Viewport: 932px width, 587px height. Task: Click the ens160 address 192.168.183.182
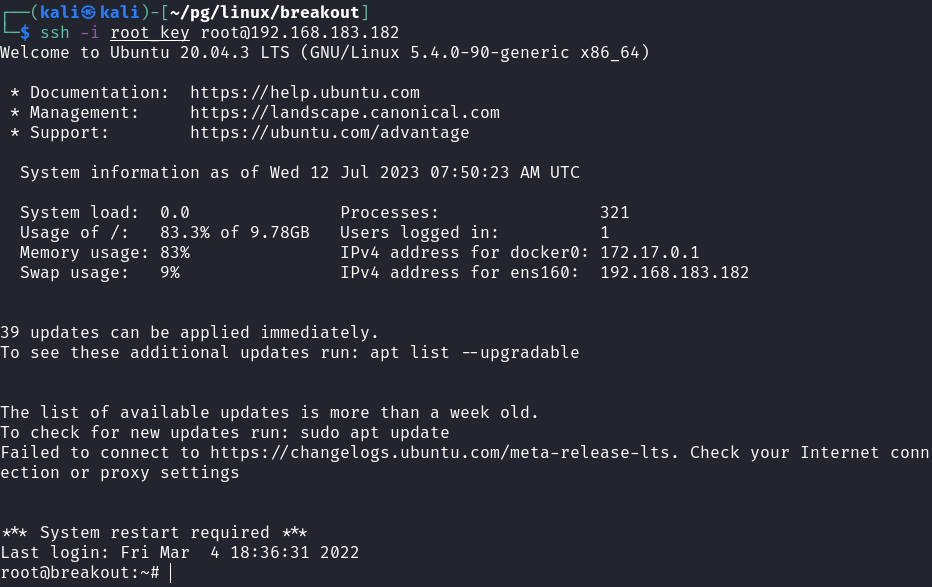click(x=675, y=273)
